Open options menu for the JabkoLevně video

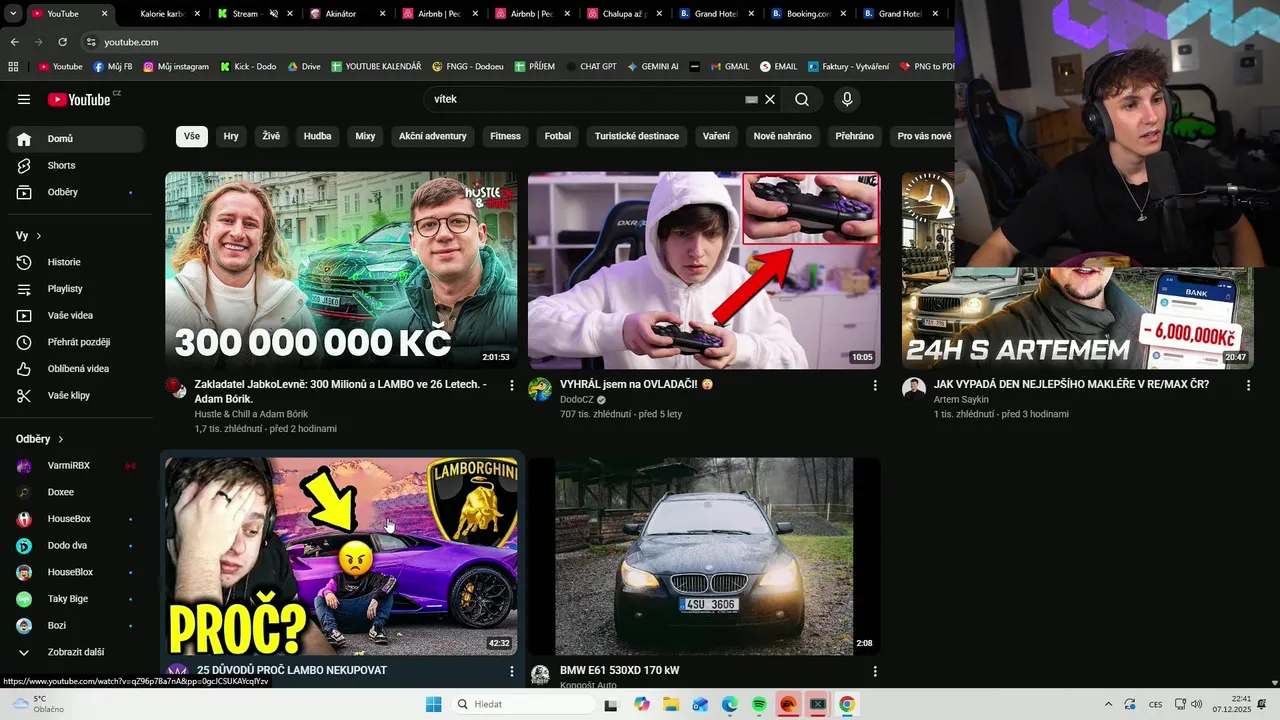pyautogui.click(x=512, y=385)
